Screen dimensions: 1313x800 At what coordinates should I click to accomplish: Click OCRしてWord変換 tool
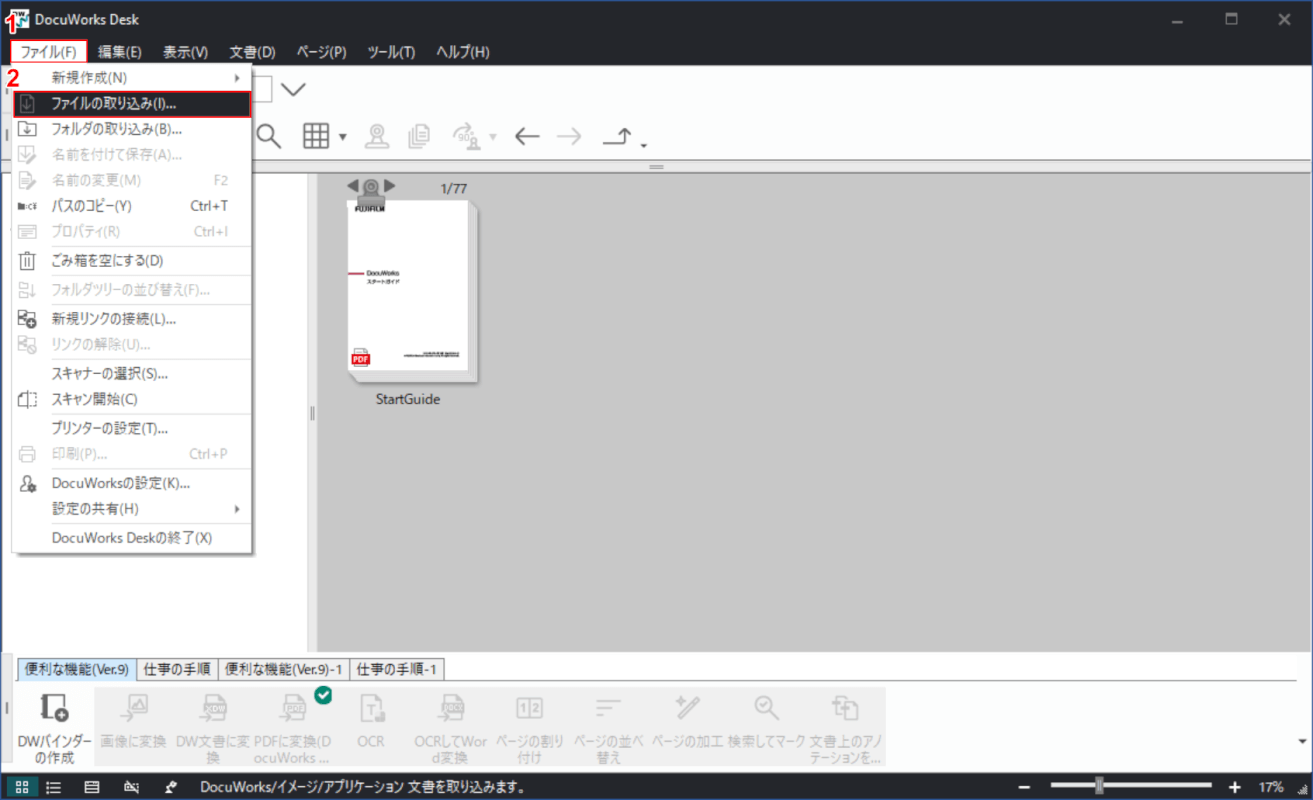coord(450,727)
